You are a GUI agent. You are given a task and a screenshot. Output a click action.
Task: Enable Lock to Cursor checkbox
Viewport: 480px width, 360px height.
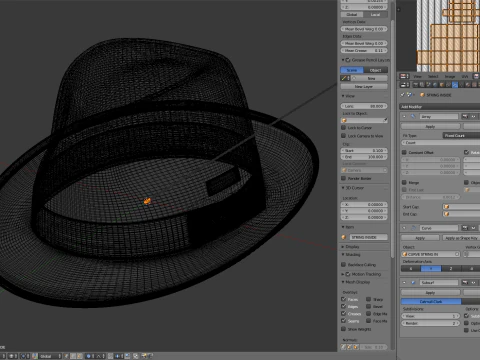(x=343, y=128)
